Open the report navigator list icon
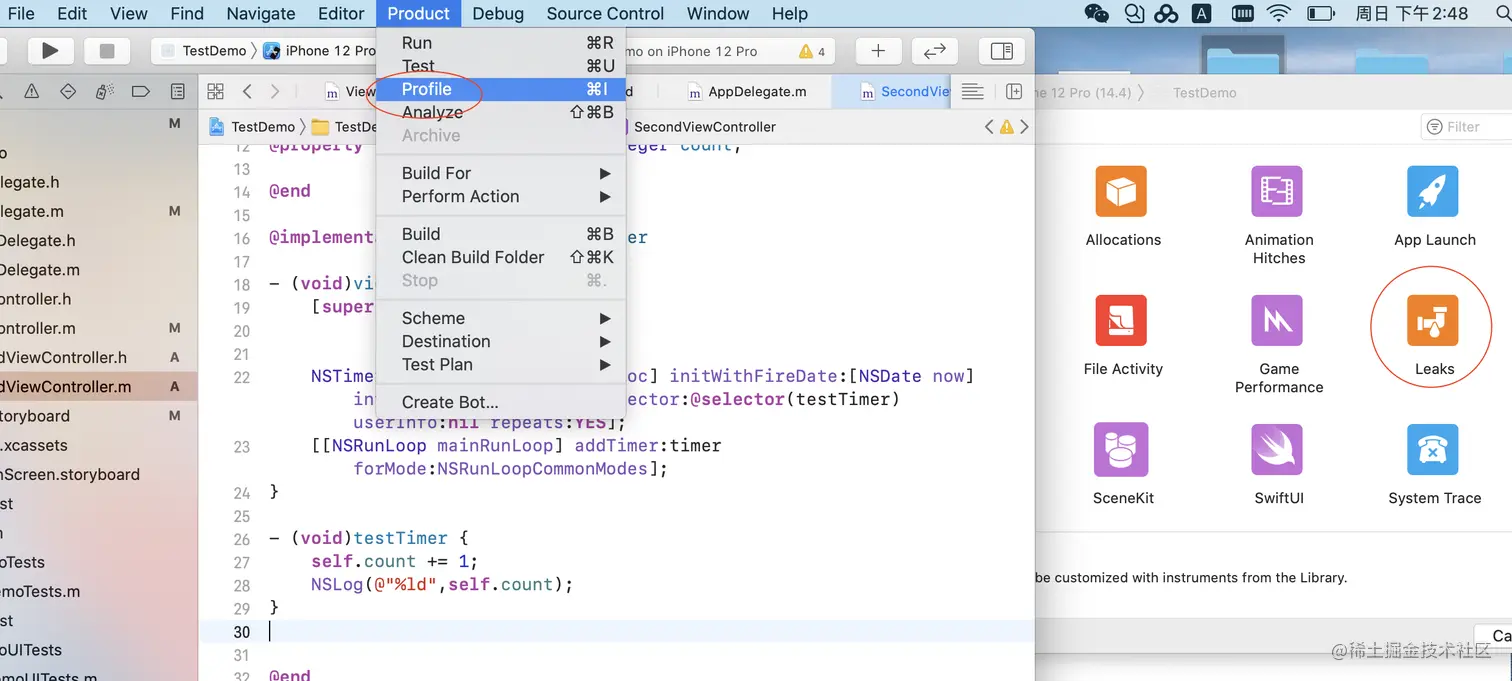 pyautogui.click(x=178, y=91)
